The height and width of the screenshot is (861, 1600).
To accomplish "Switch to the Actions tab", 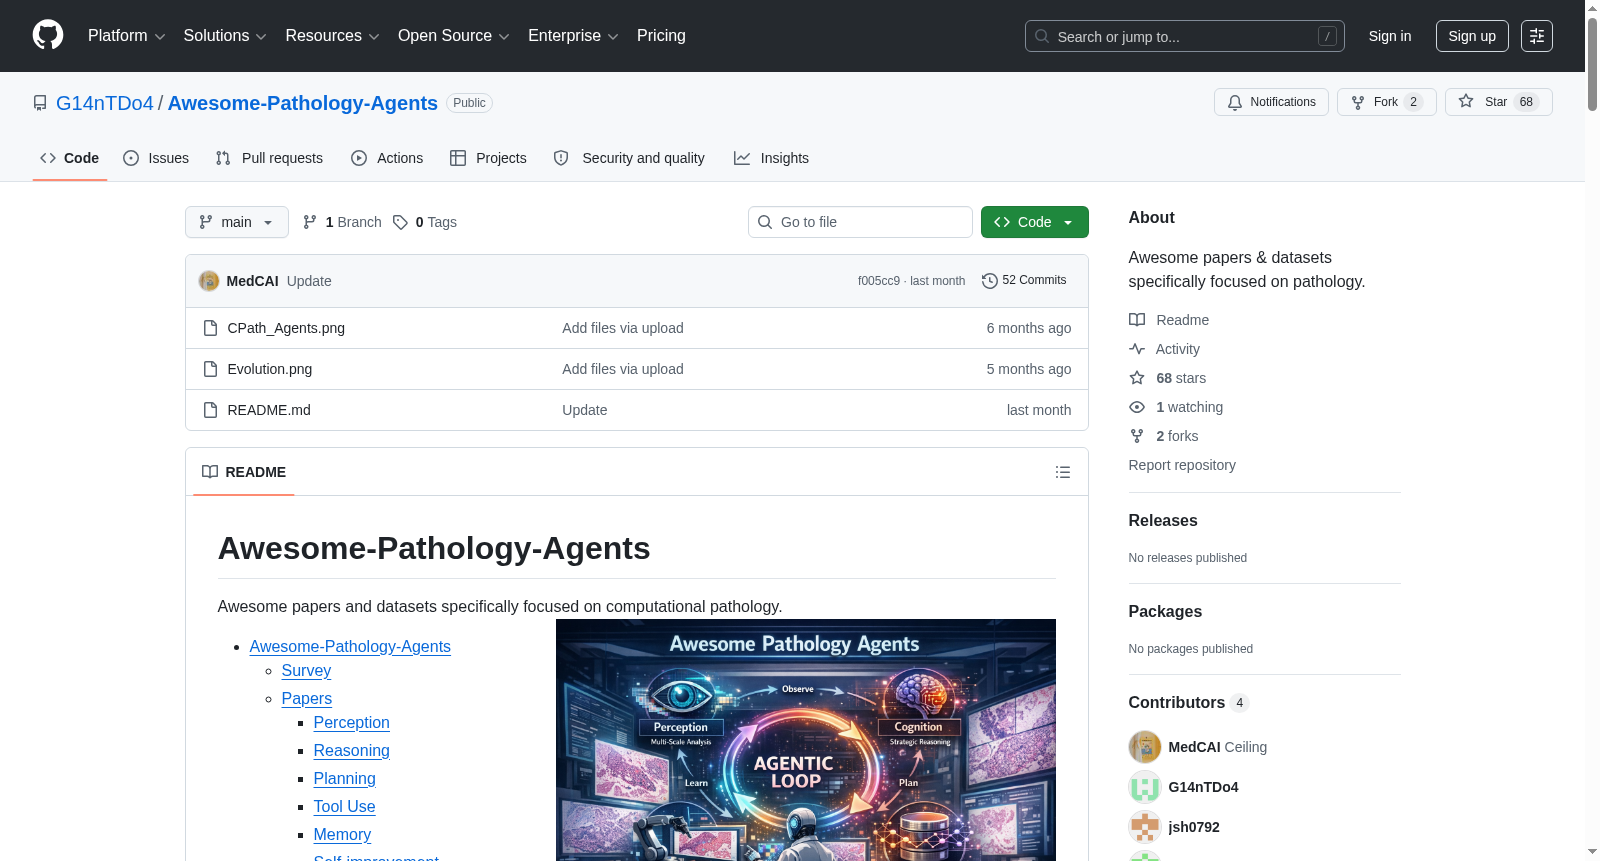I will pos(387,158).
